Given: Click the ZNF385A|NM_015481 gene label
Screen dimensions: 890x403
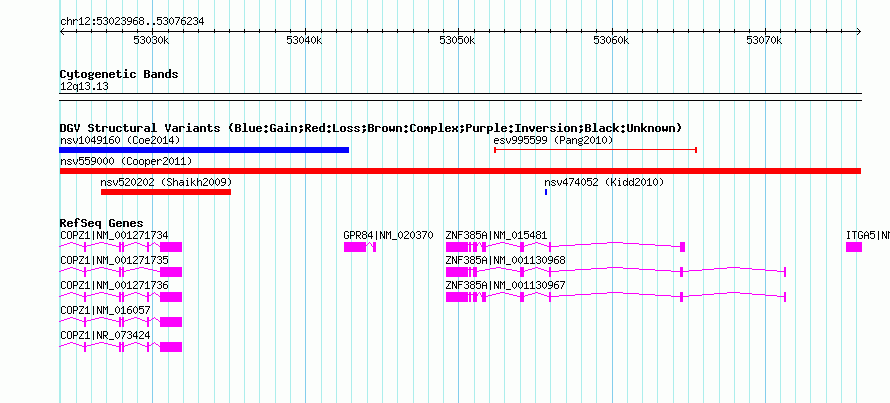Looking at the screenshot, I should tap(497, 236).
